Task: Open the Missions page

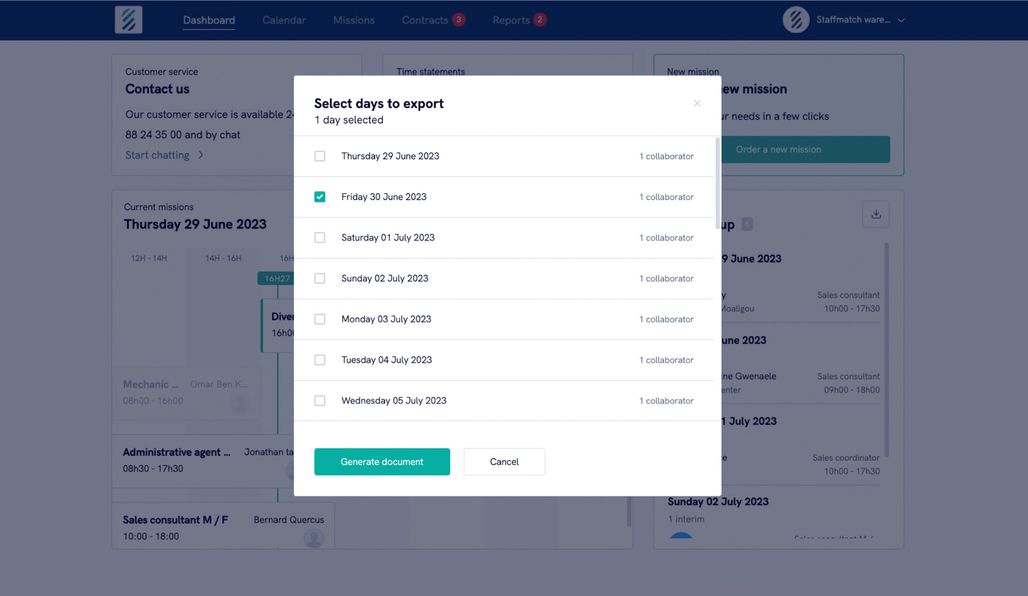Action: 353,19
